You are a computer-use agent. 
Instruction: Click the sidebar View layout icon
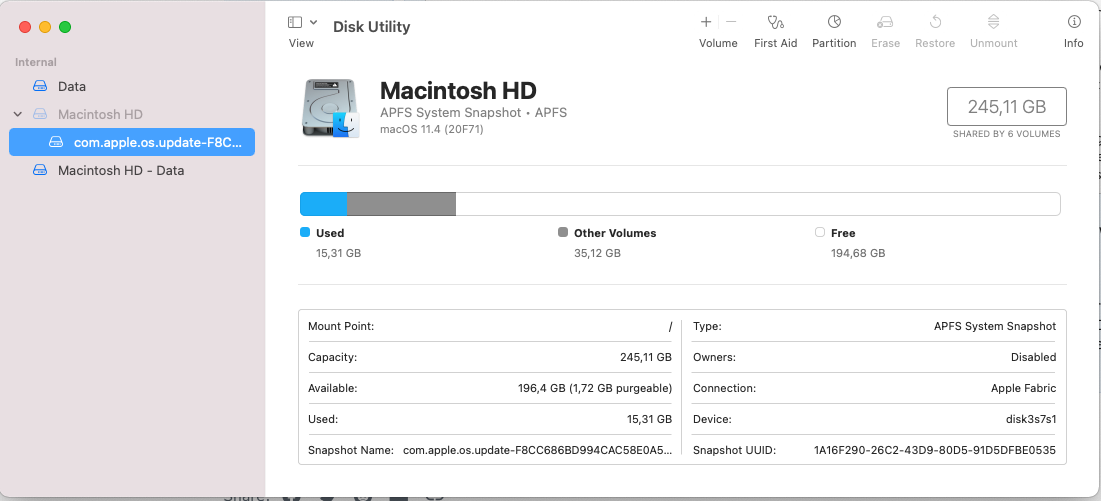(295, 22)
